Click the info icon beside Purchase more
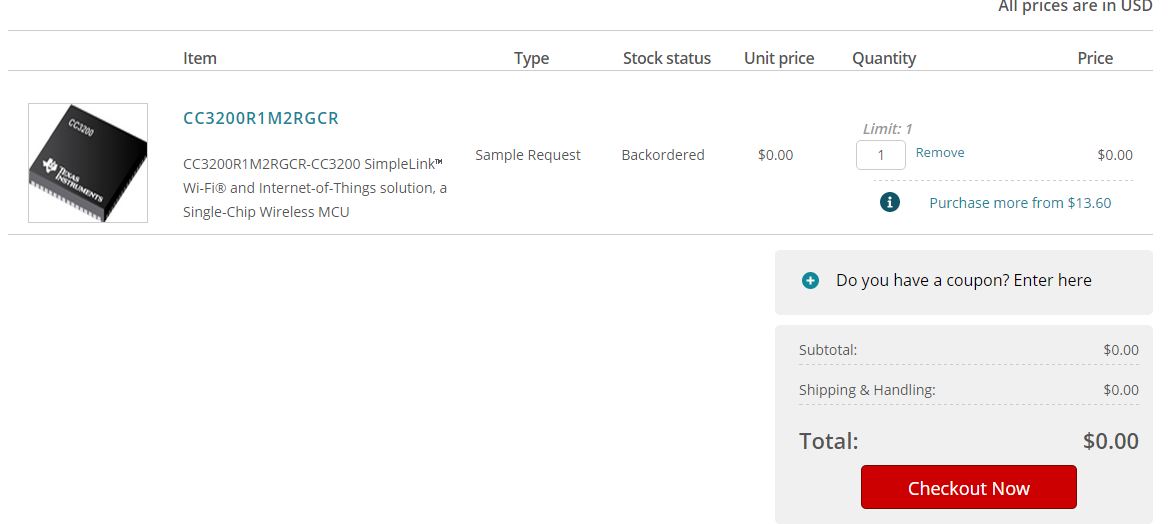 [x=890, y=202]
